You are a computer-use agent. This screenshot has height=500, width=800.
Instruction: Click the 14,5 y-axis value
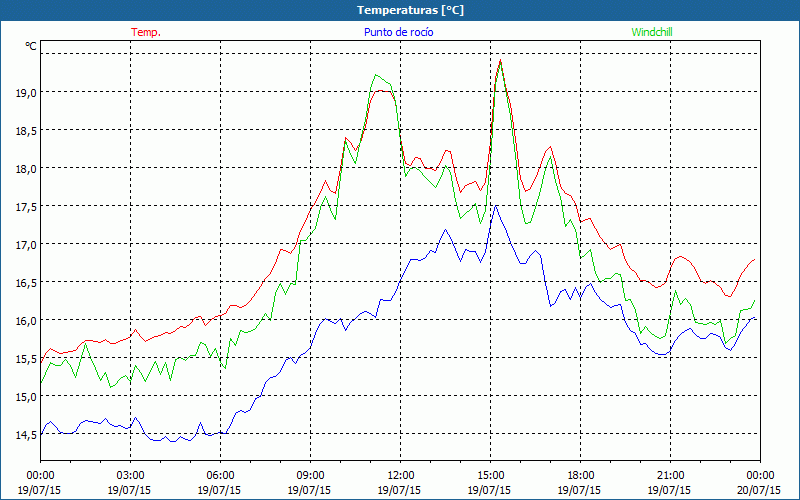click(x=26, y=434)
